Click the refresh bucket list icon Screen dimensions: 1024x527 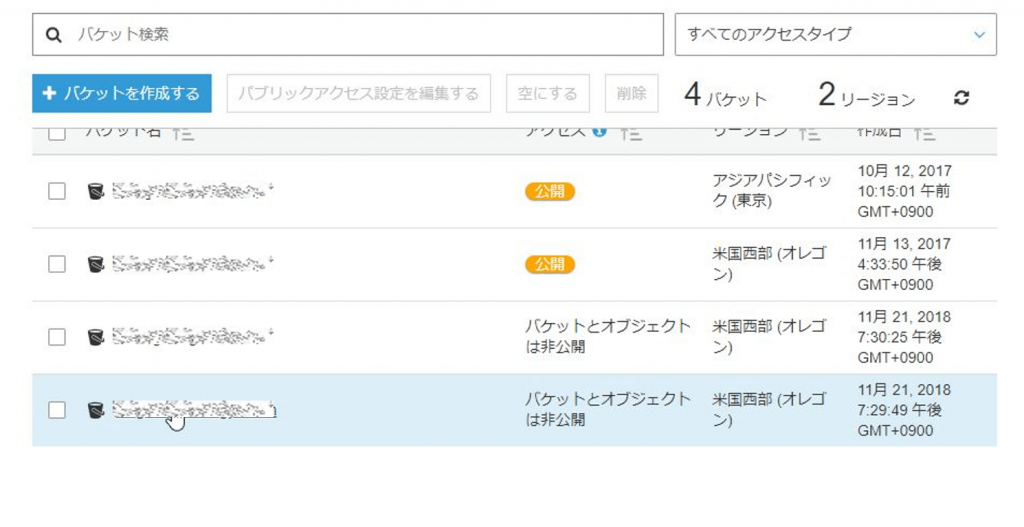[x=961, y=98]
